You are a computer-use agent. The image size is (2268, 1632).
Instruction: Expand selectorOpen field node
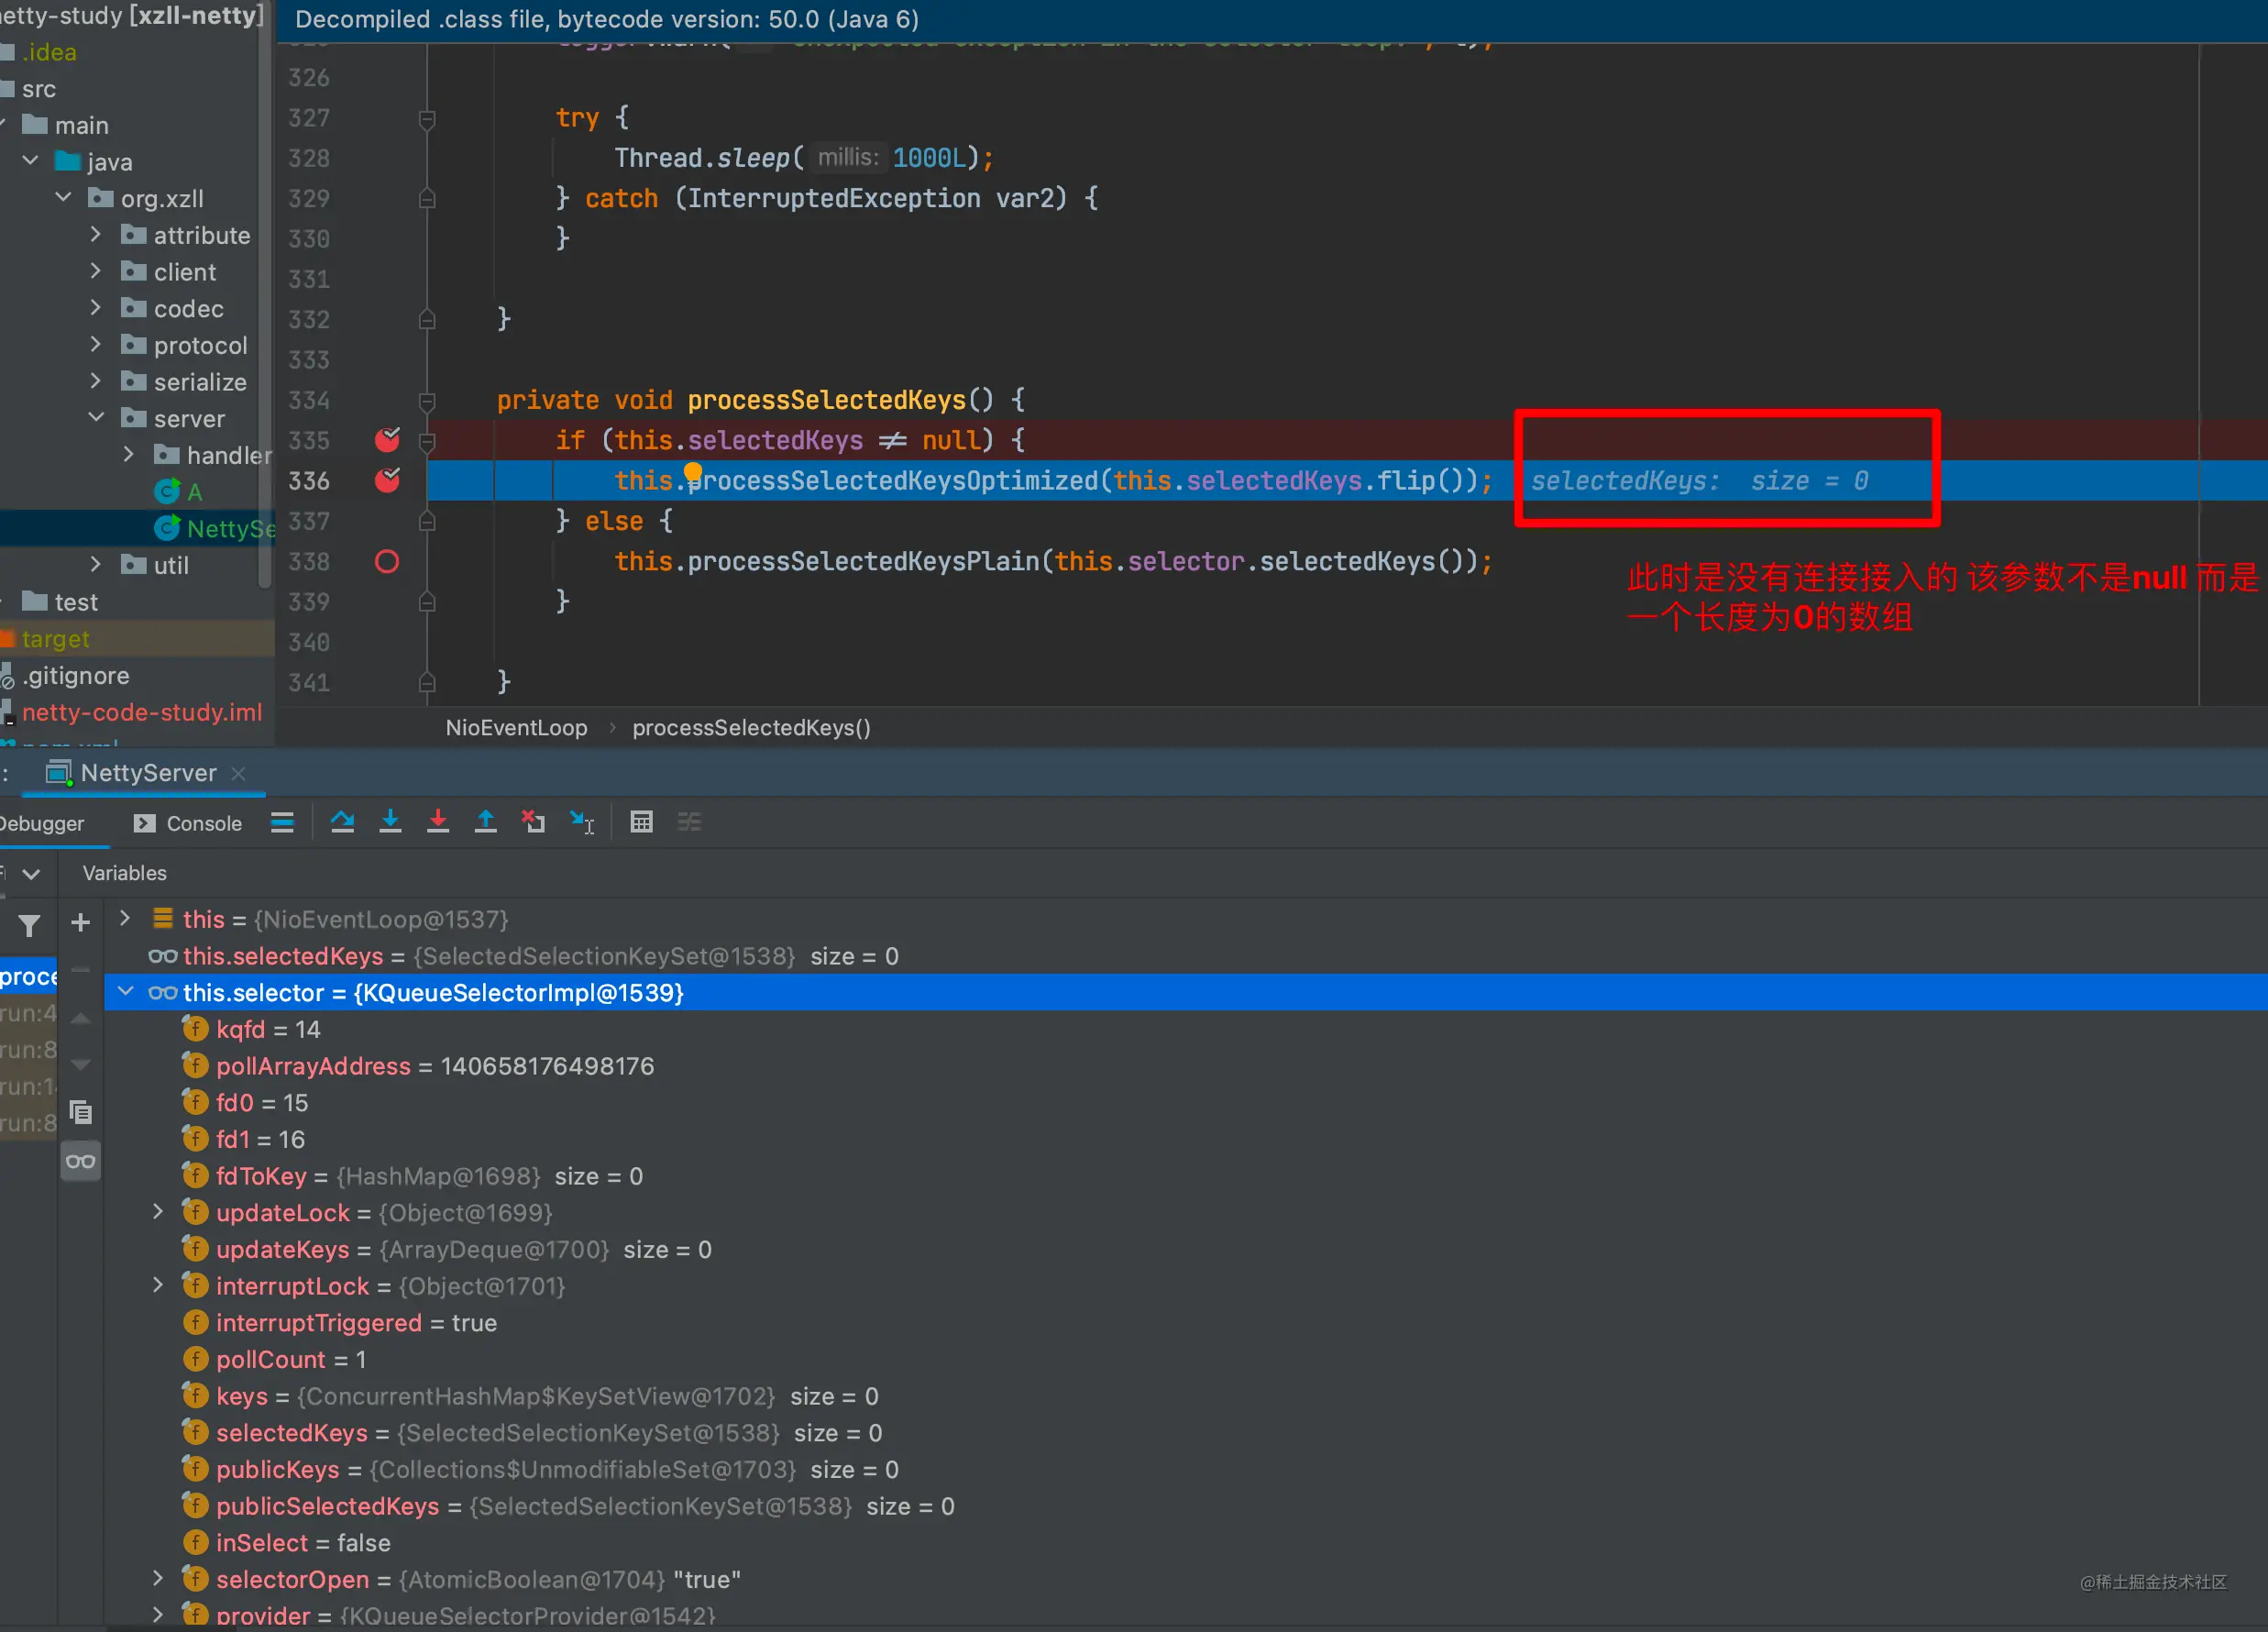158,1578
